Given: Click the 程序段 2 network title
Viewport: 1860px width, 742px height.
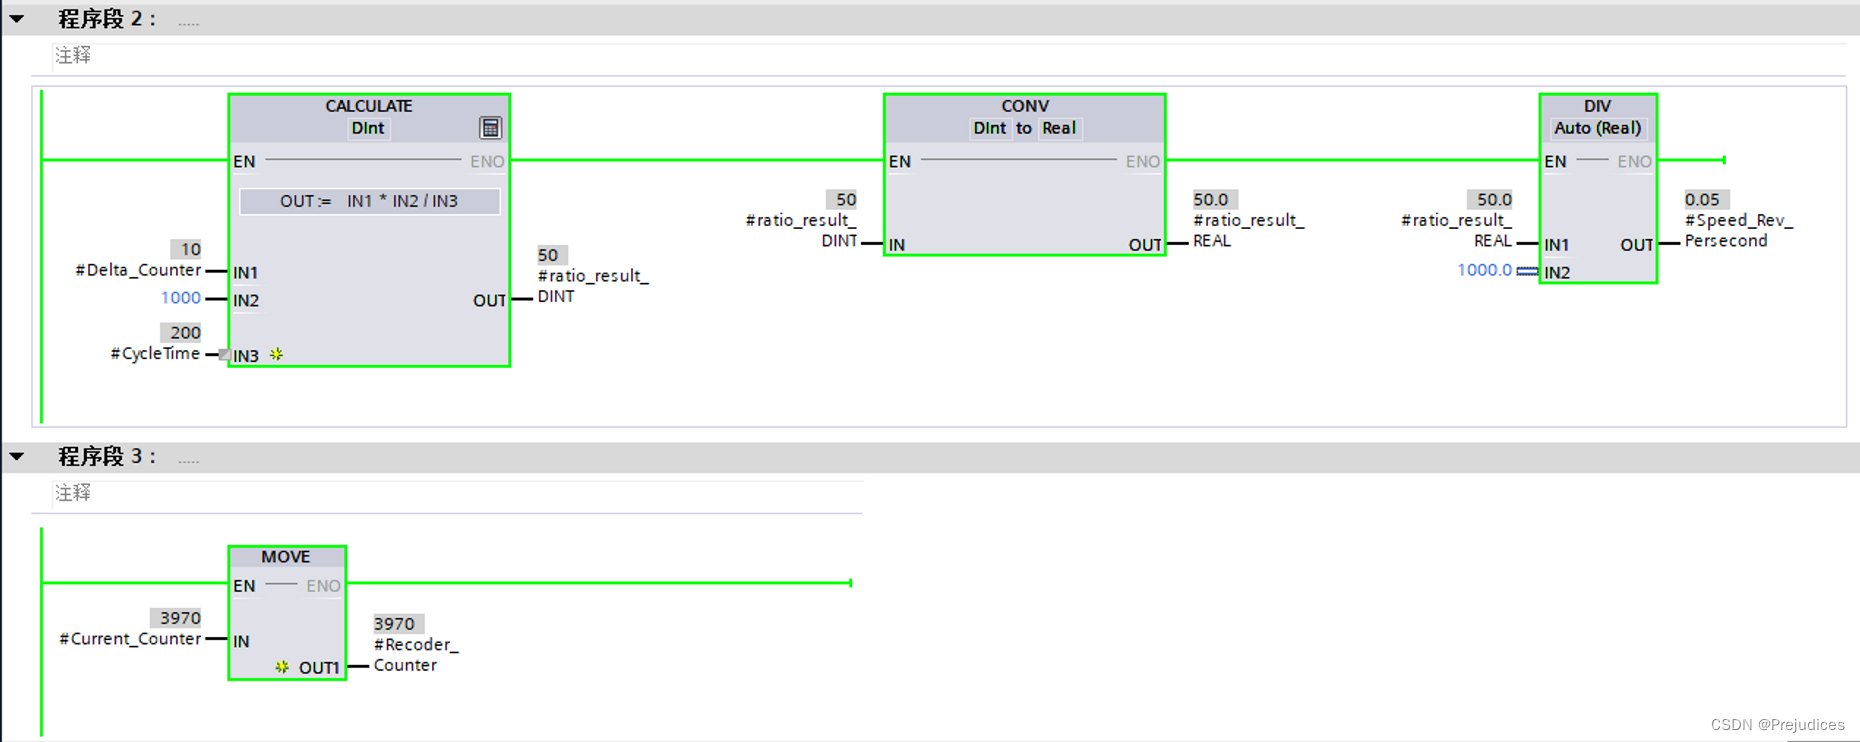Looking at the screenshot, I should coord(107,19).
